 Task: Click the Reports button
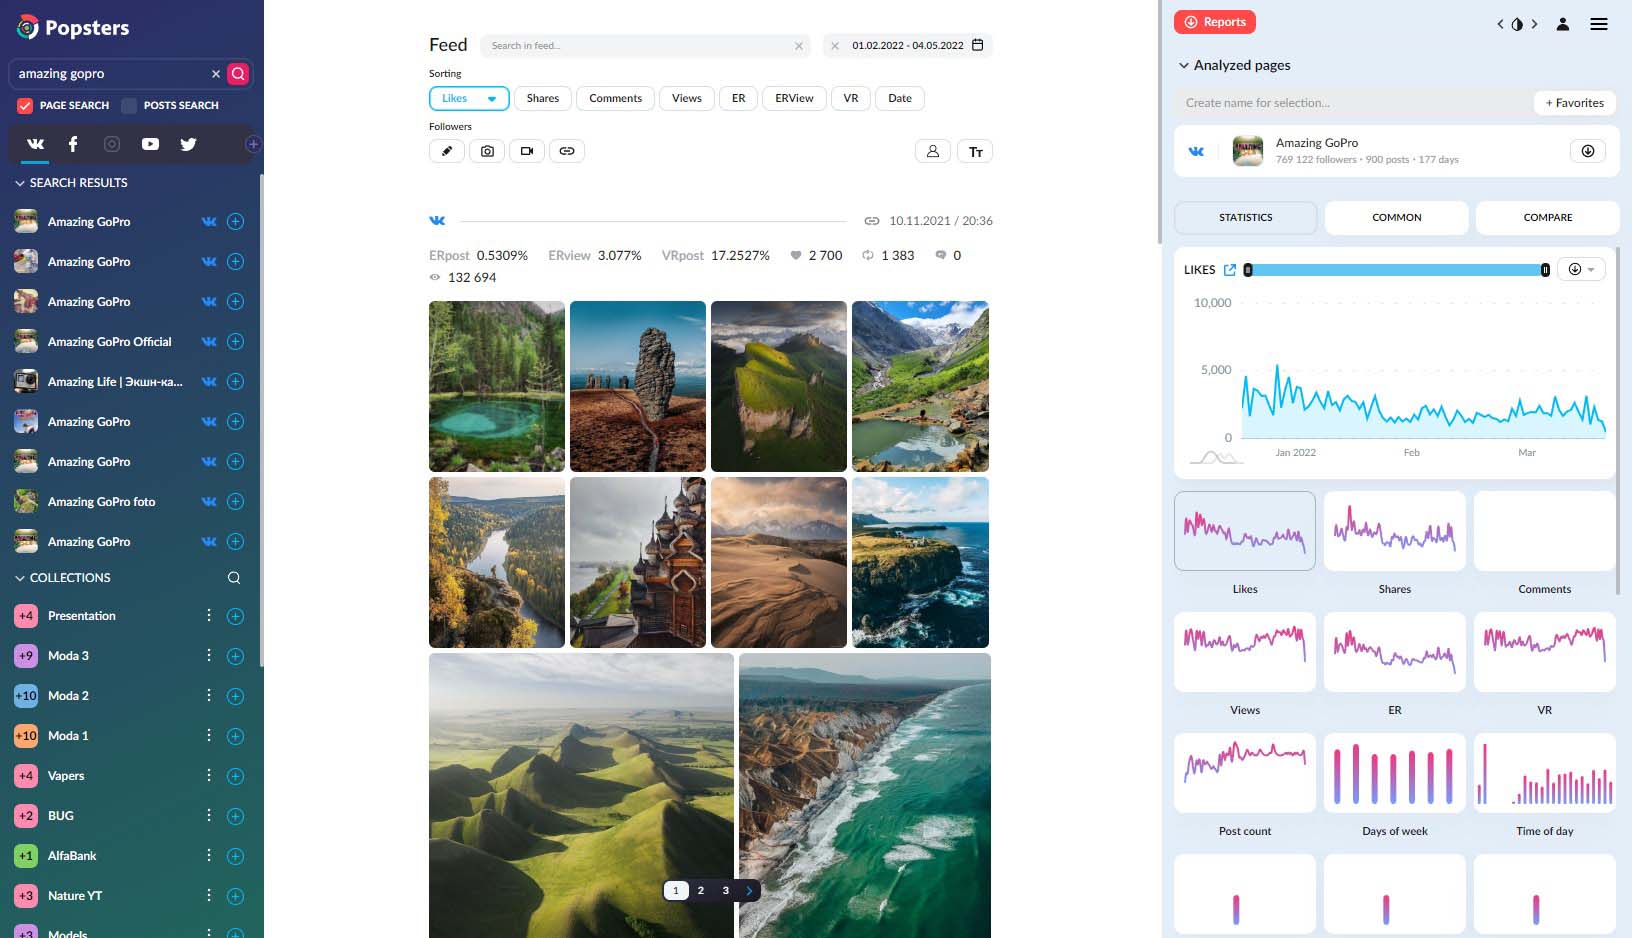click(1215, 22)
